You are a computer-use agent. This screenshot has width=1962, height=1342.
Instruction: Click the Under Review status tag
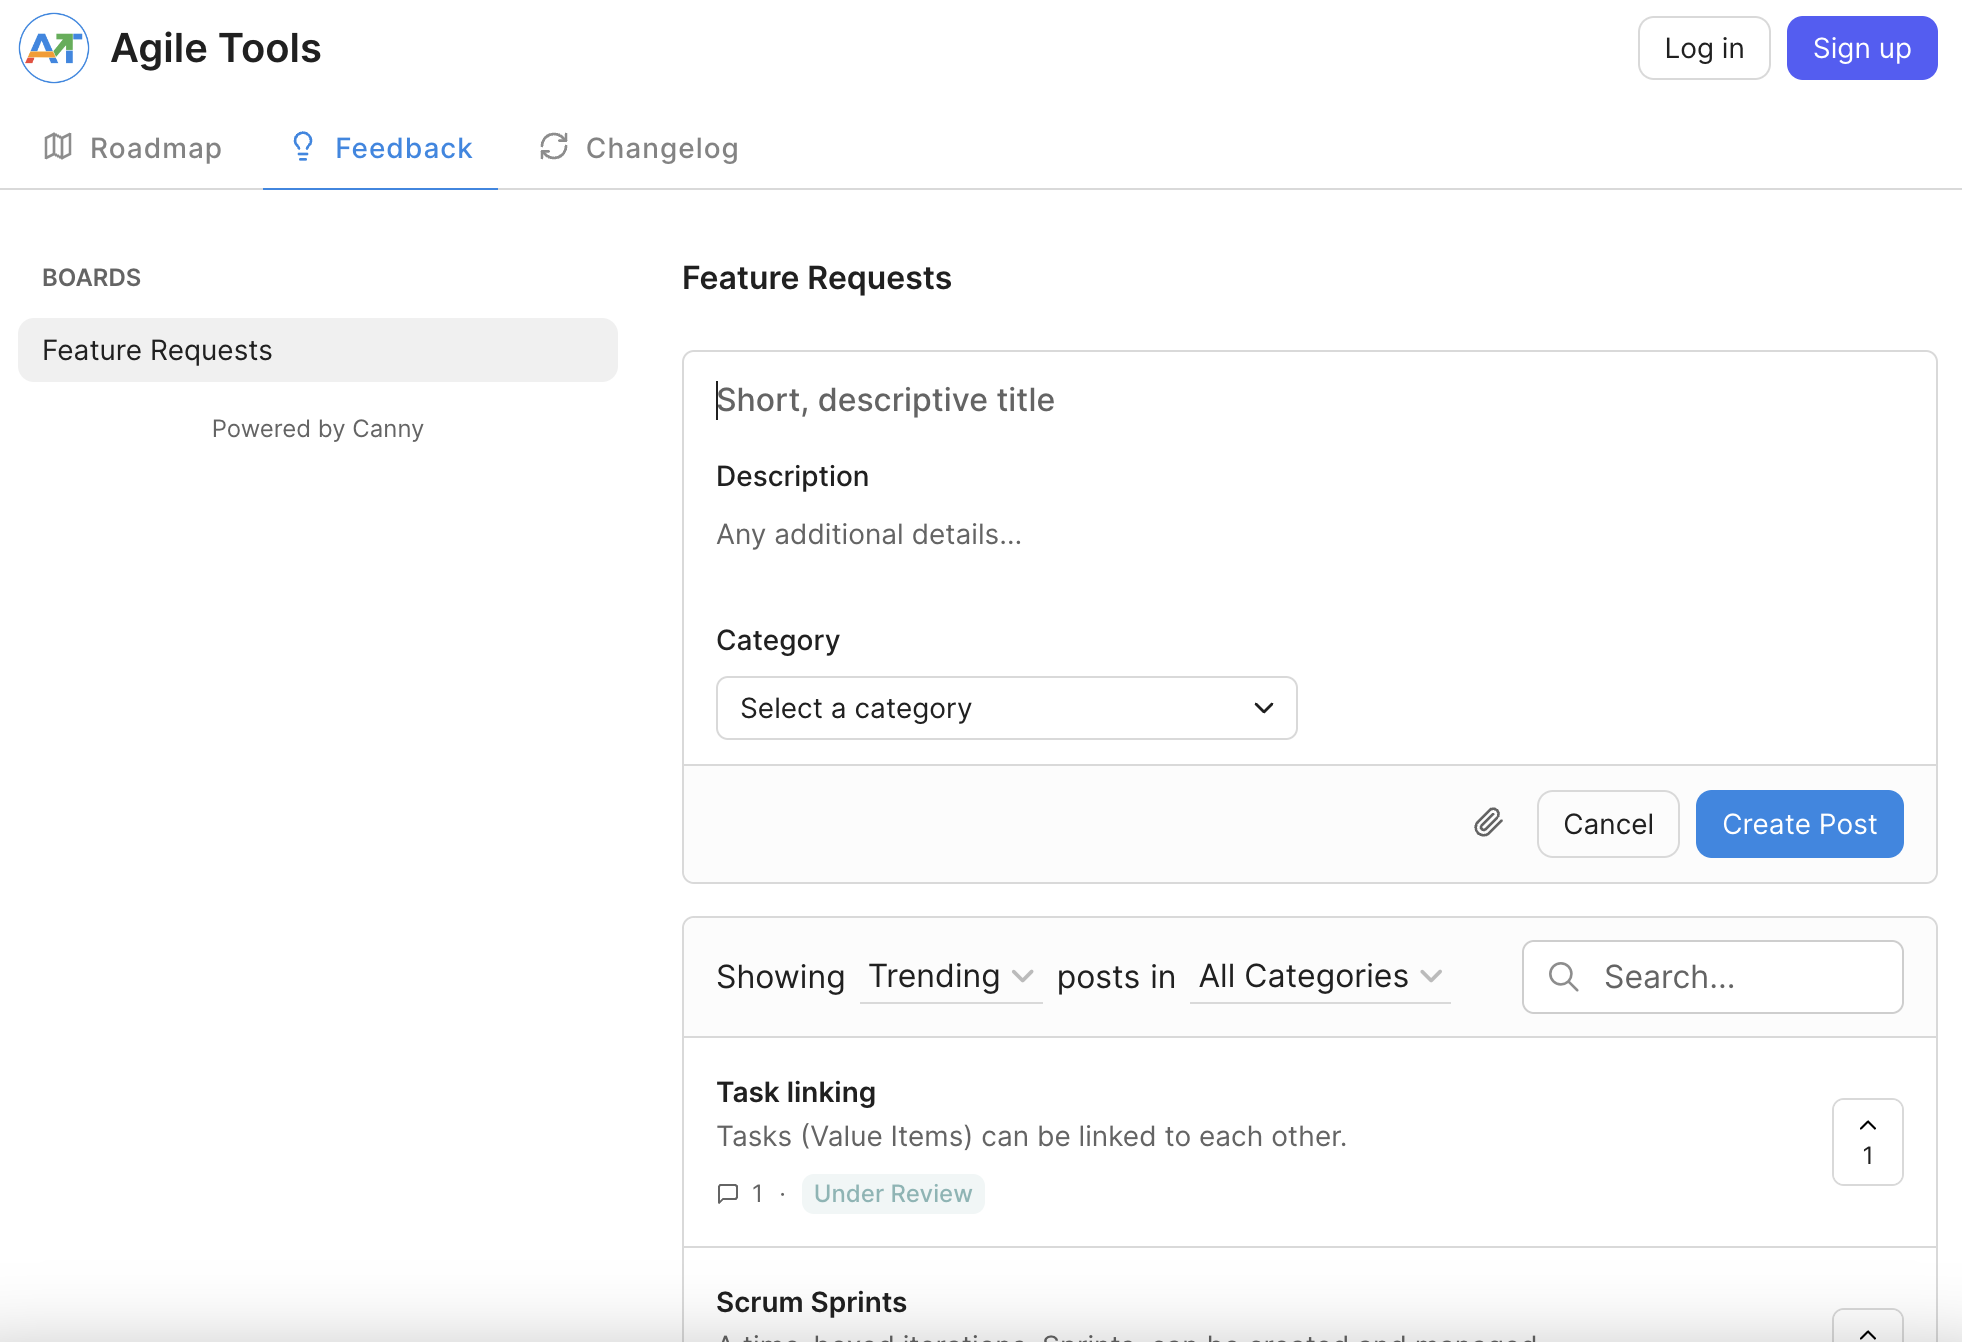tap(893, 1194)
